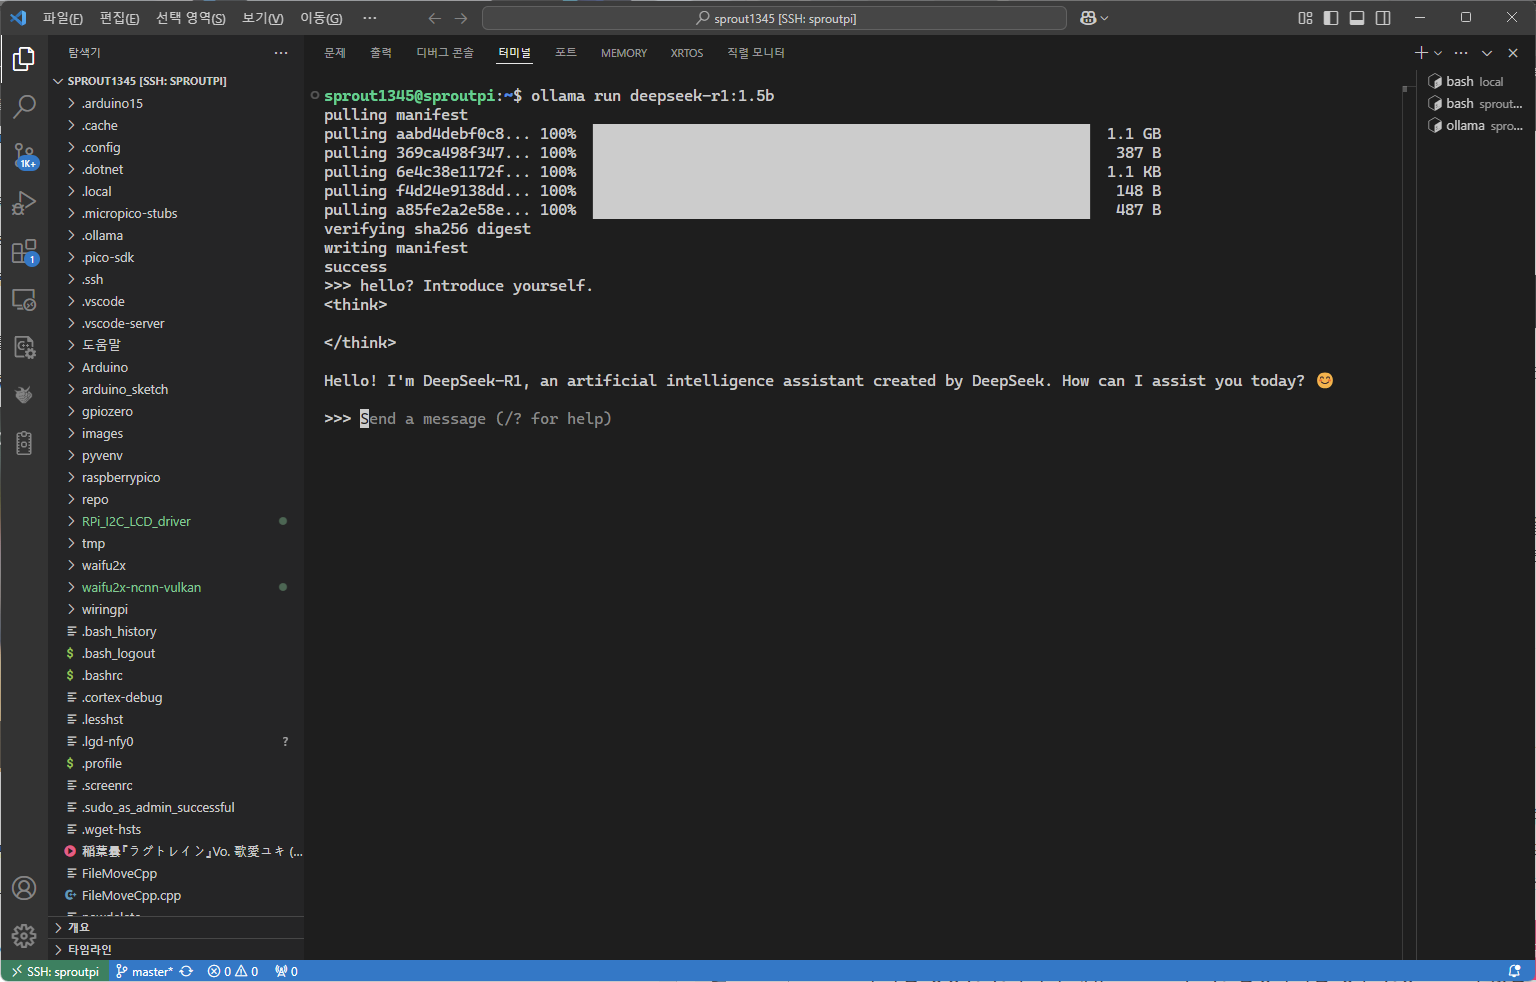Screen dimensions: 1536x982
Task: Open the 편집(E) menu
Action: tap(119, 18)
